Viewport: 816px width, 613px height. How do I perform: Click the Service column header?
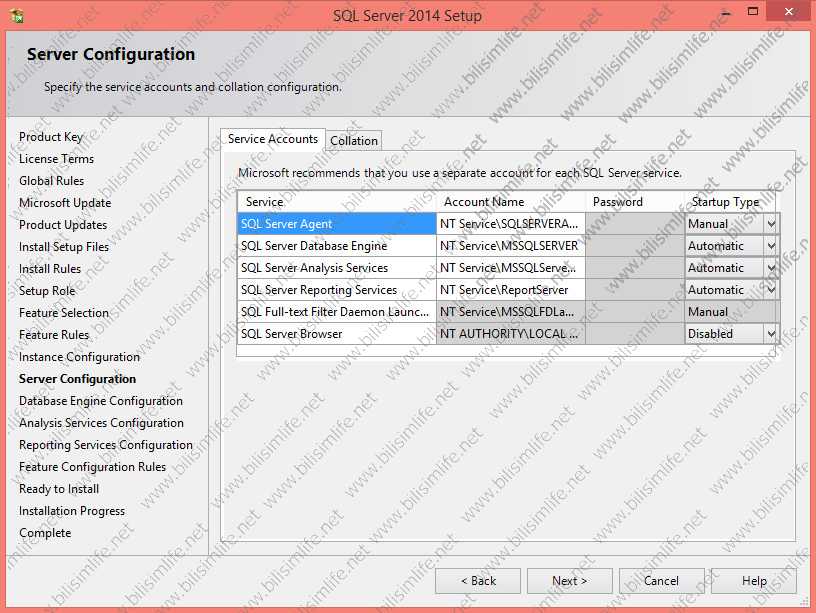click(x=337, y=202)
